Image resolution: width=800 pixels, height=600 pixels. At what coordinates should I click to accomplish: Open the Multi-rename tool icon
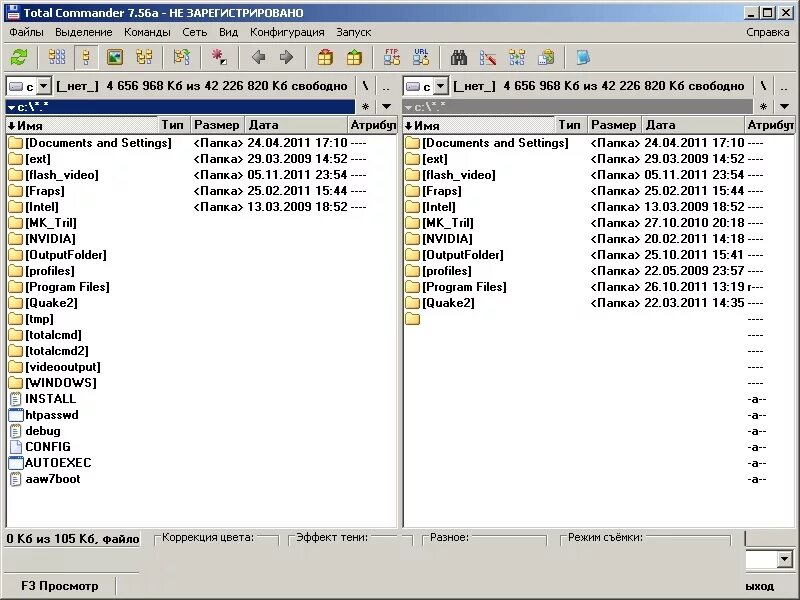(488, 57)
